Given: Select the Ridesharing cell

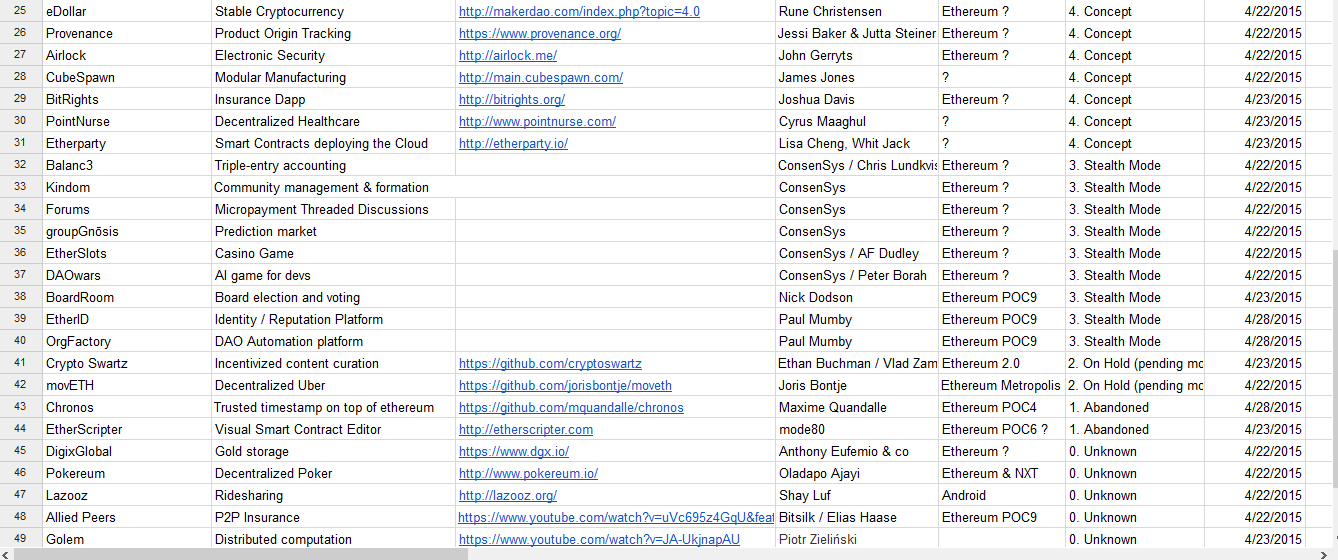Looking at the screenshot, I should [333, 496].
